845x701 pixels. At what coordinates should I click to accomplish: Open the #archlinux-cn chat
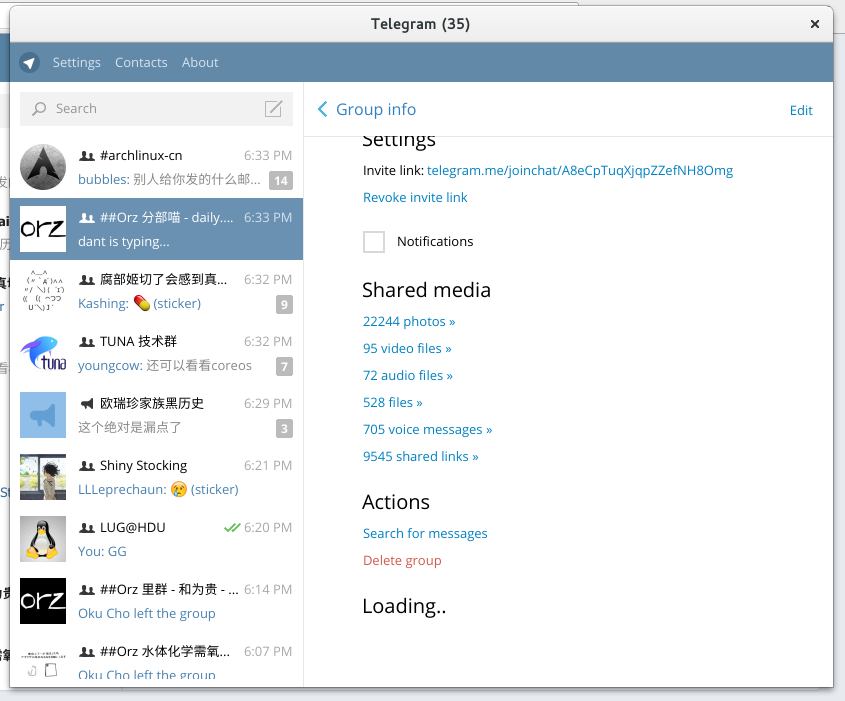click(156, 167)
